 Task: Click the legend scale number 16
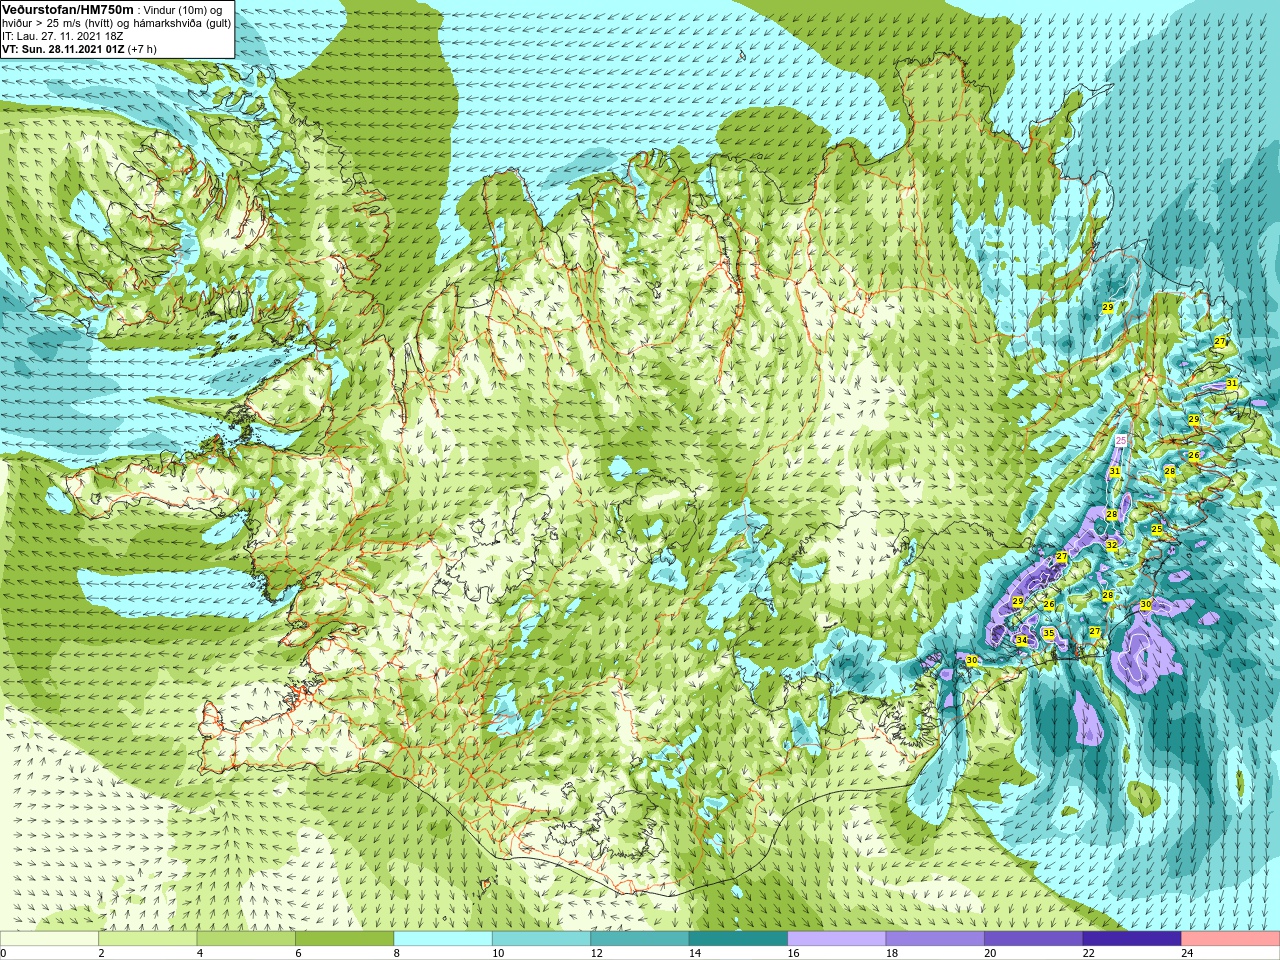pyautogui.click(x=794, y=953)
